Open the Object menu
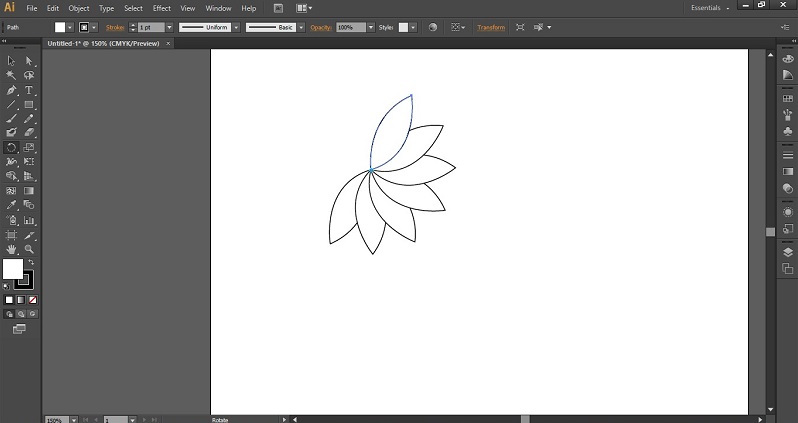This screenshot has width=798, height=423. coord(79,8)
